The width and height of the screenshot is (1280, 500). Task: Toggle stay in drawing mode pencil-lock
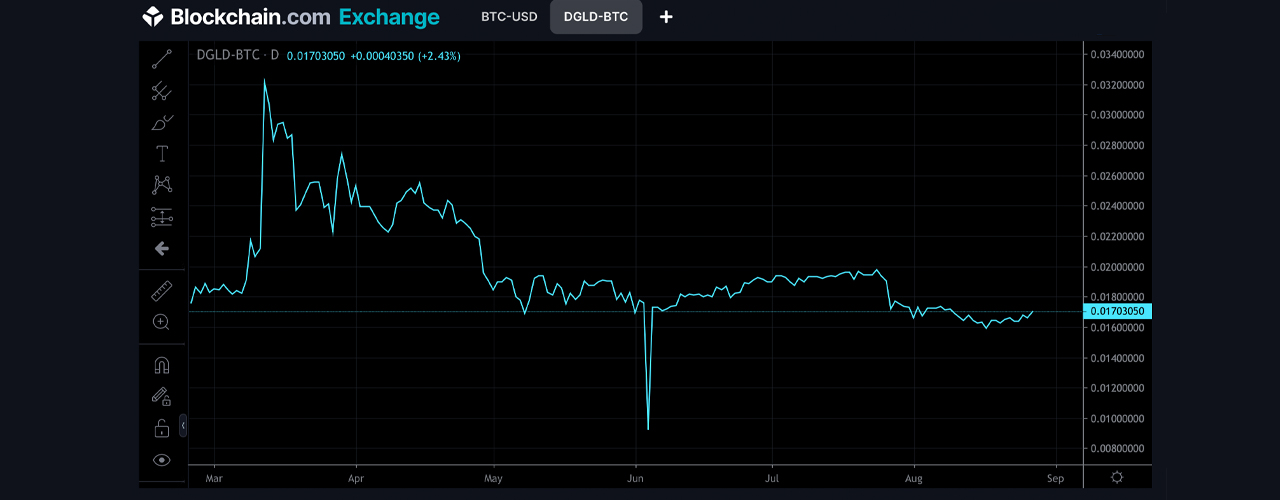pos(161,396)
